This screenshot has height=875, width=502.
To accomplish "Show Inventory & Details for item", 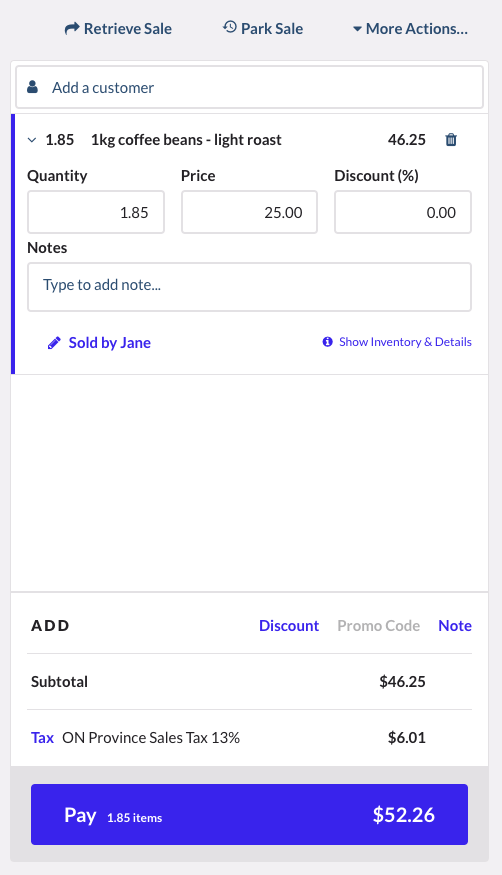I will click(x=405, y=342).
